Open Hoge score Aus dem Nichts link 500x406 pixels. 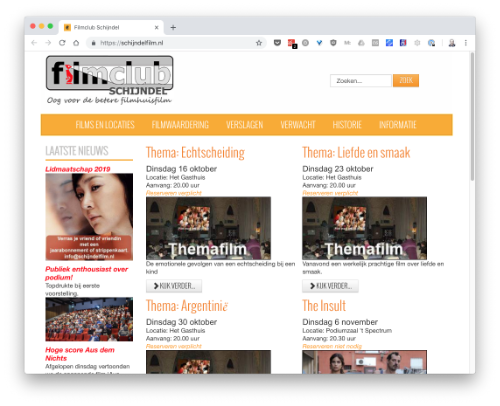click(80, 354)
